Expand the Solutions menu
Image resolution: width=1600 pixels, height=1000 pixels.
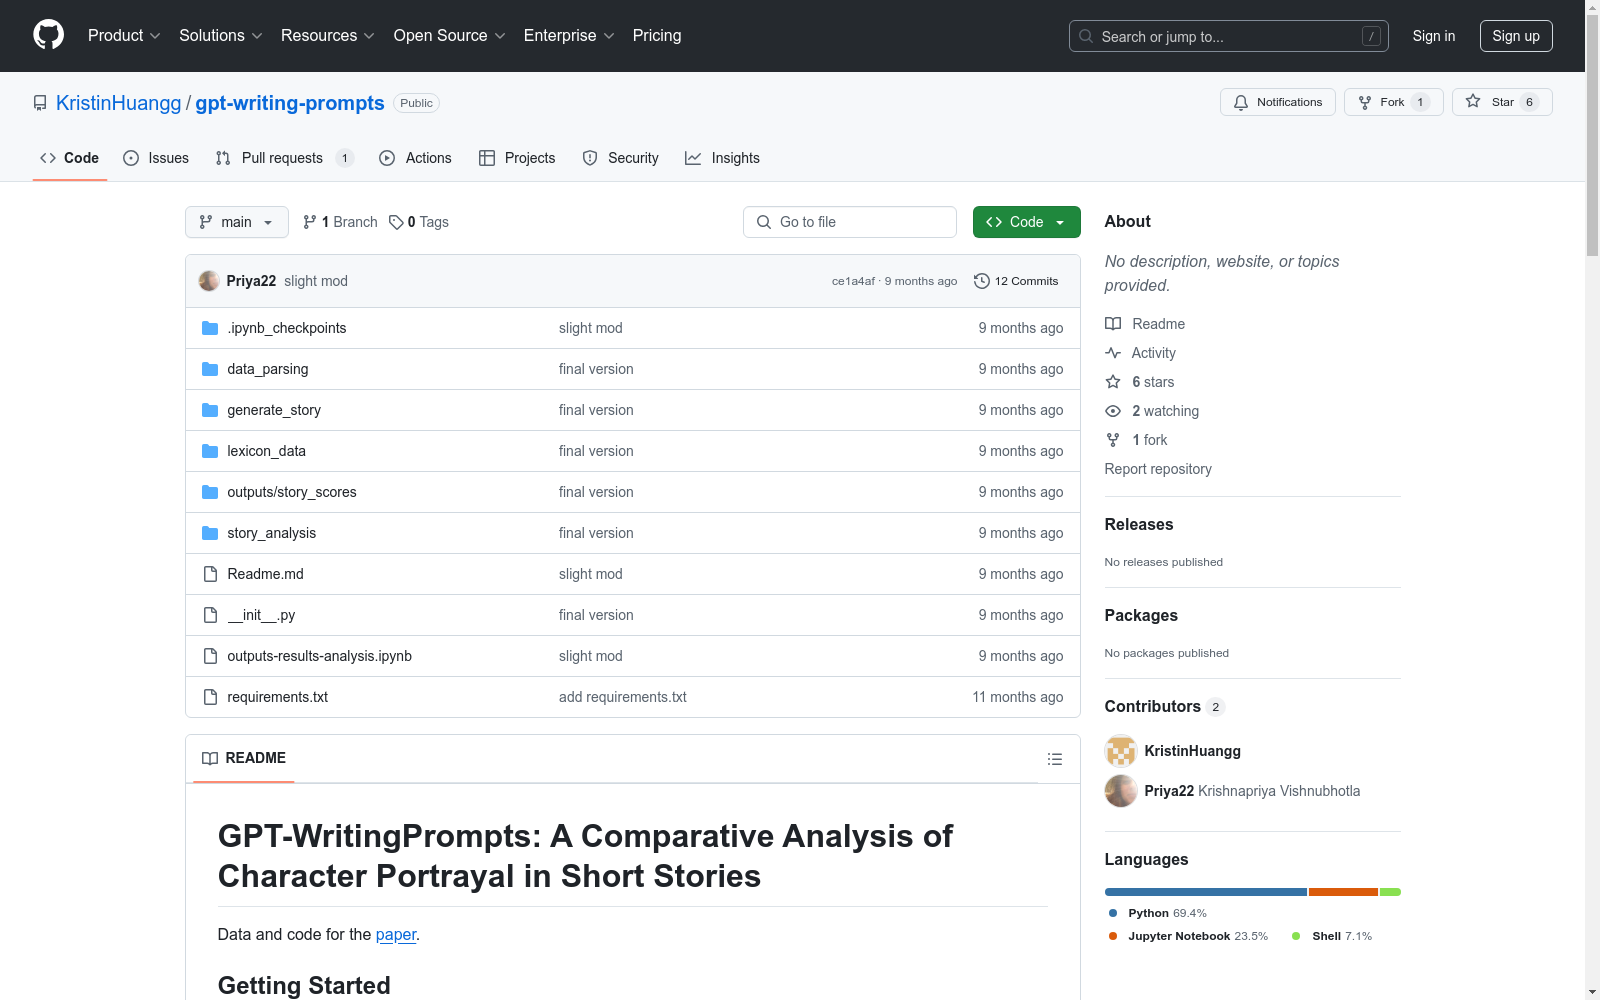coord(221,36)
